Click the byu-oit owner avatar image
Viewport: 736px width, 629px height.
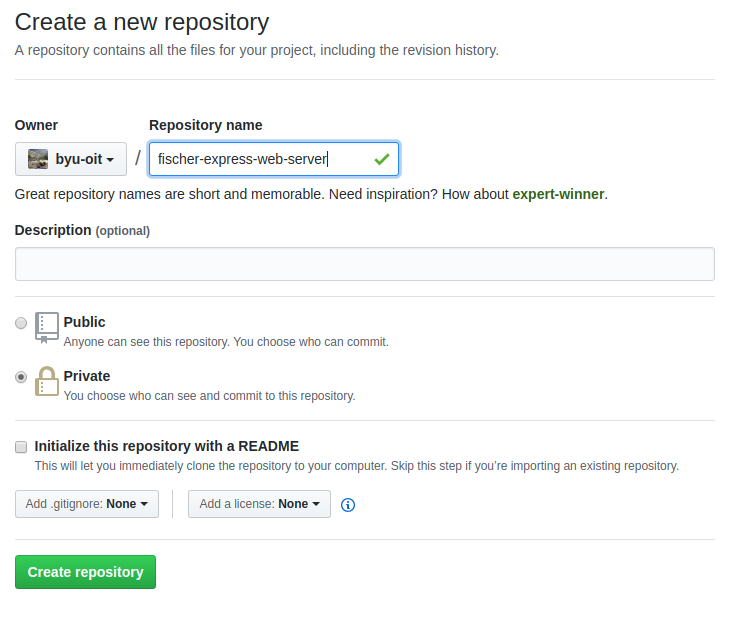click(38, 159)
